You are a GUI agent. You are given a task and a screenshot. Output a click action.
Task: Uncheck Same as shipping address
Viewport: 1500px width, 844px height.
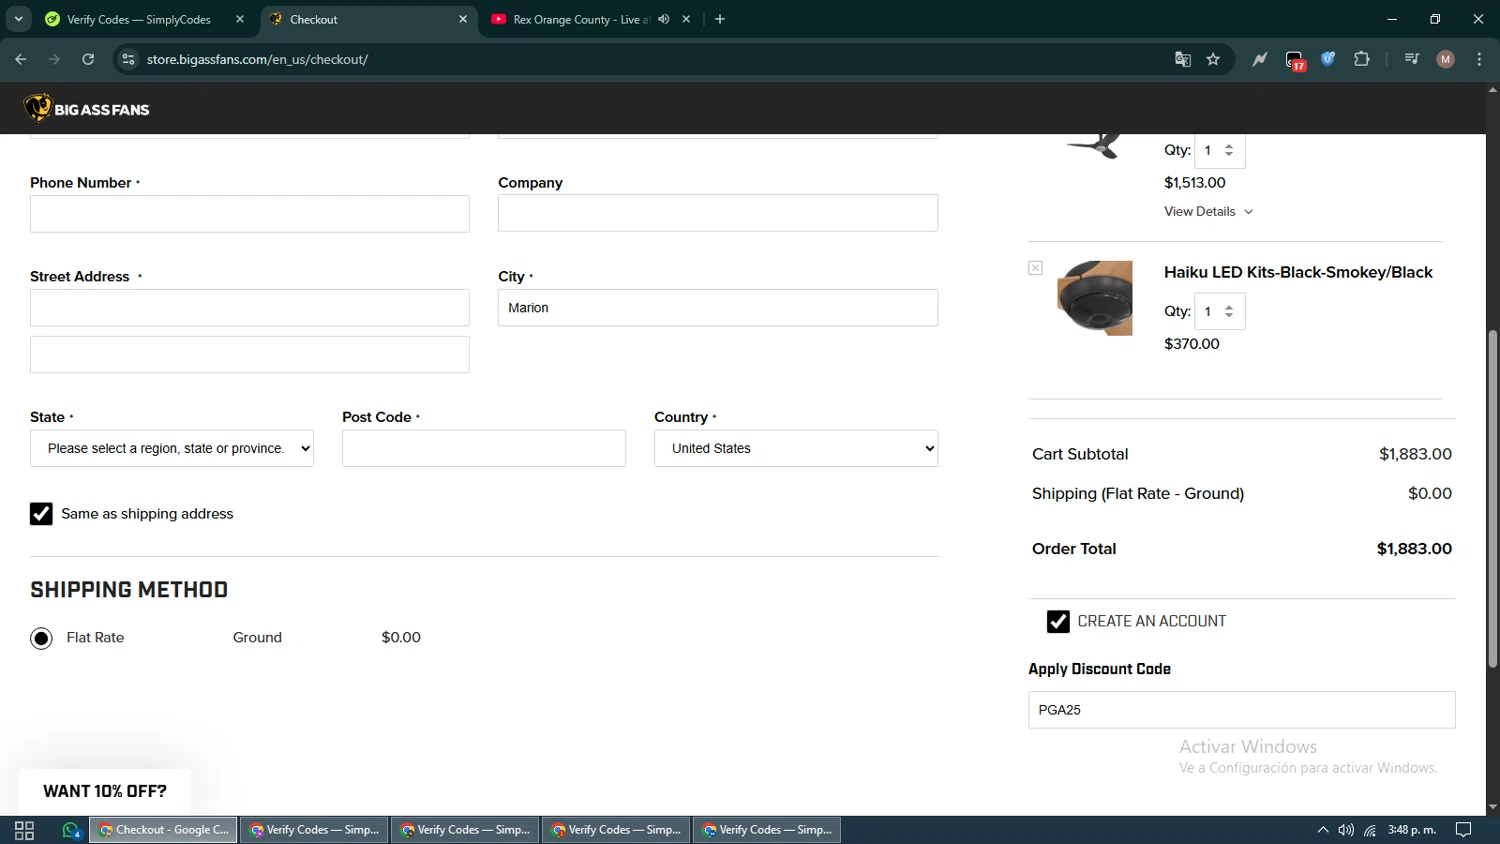[x=41, y=514]
